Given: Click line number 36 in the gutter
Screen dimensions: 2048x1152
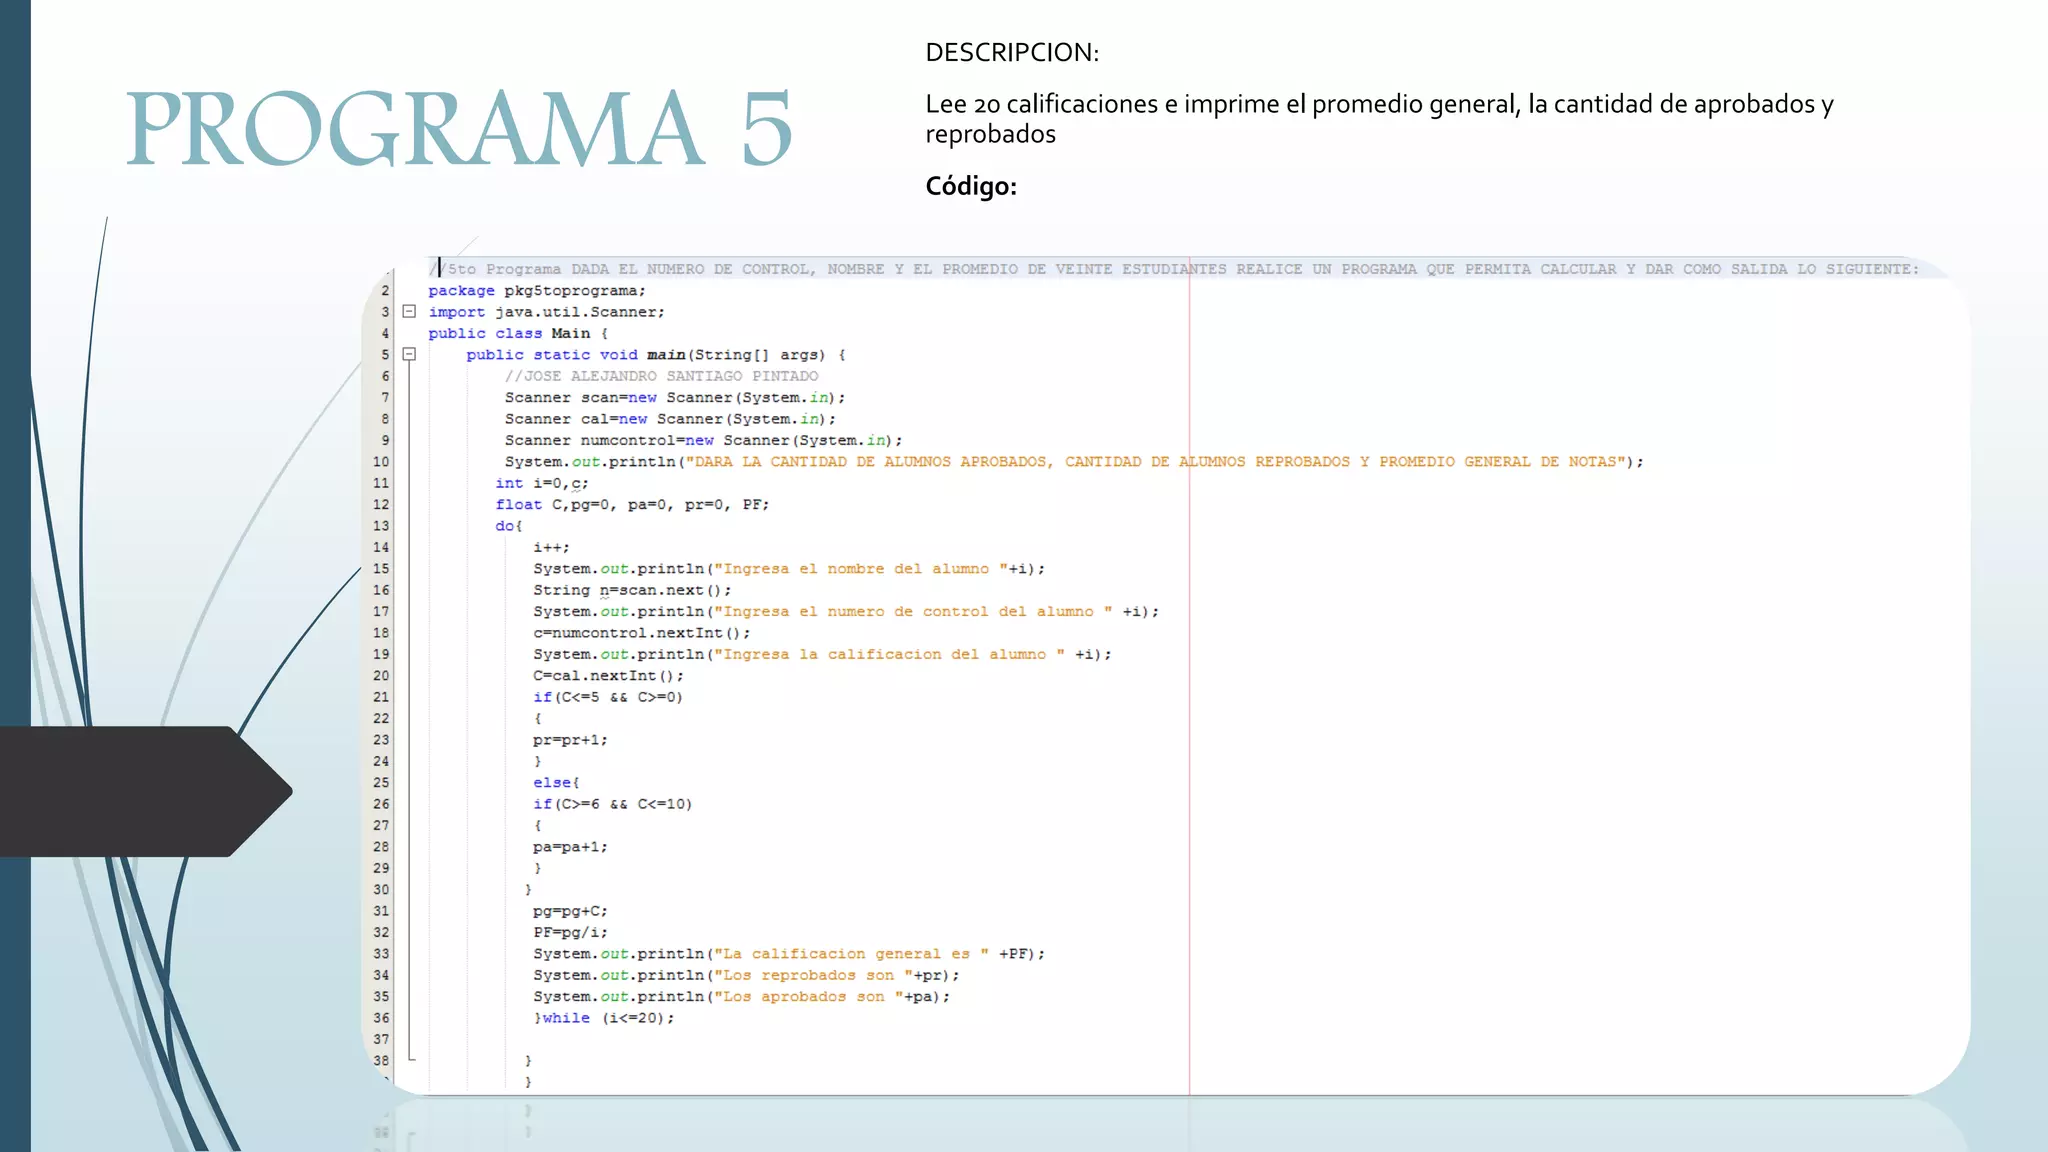Looking at the screenshot, I should click(x=381, y=1018).
